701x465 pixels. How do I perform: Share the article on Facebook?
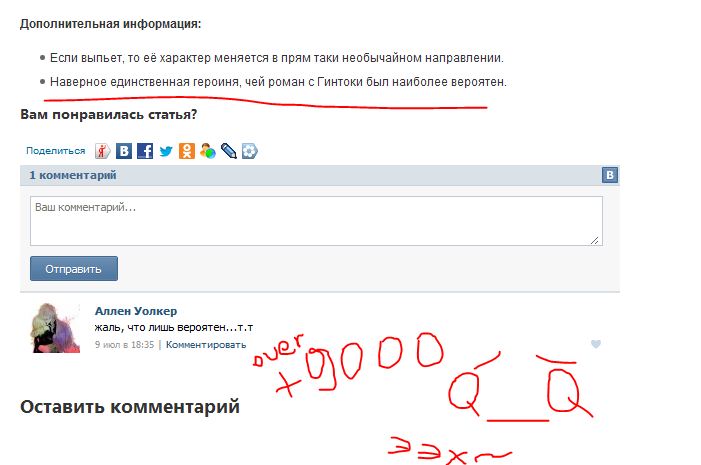145,151
